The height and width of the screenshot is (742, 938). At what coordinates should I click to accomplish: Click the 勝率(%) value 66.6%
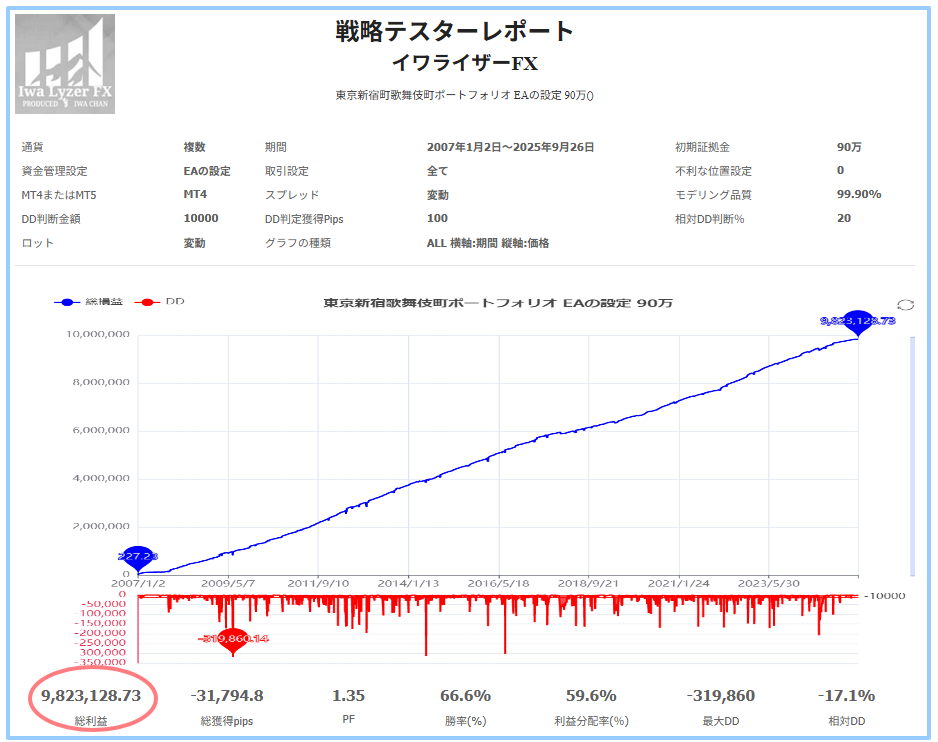pos(465,696)
